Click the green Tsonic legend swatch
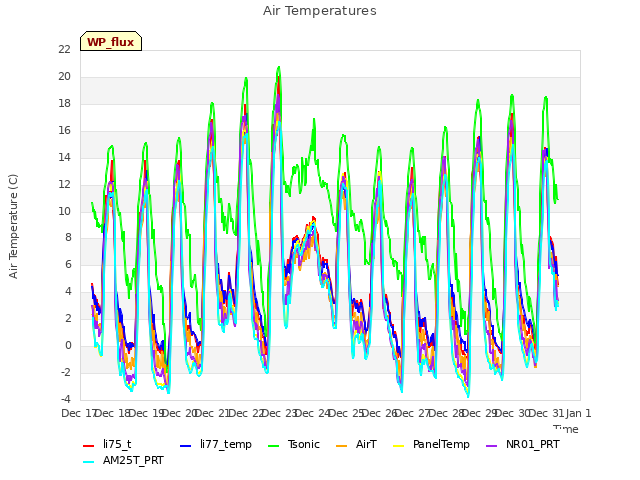The height and width of the screenshot is (480, 640). coord(273,445)
